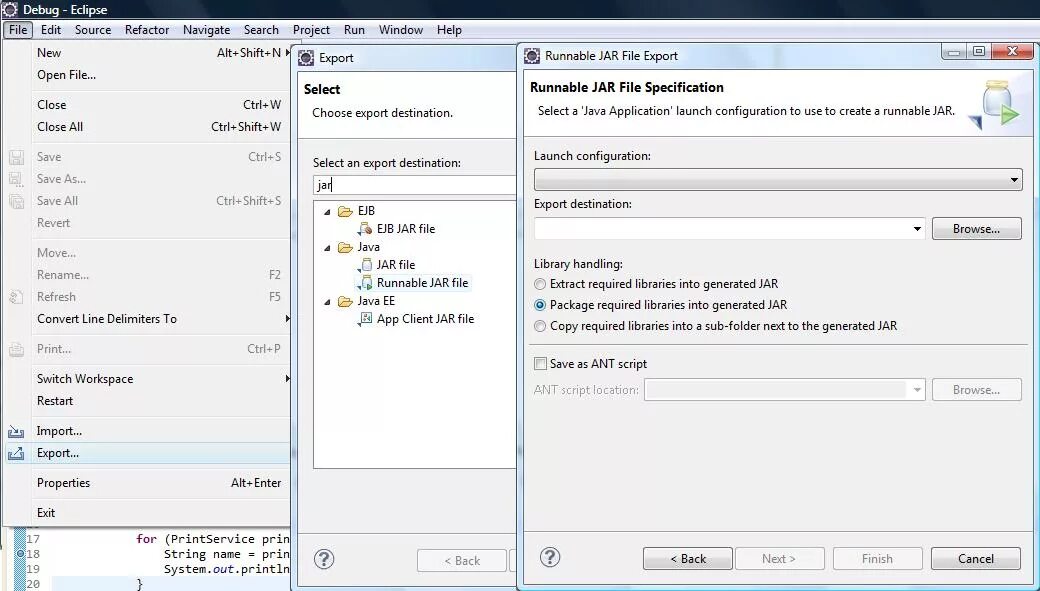Select Extract required libraries option

[x=540, y=284]
